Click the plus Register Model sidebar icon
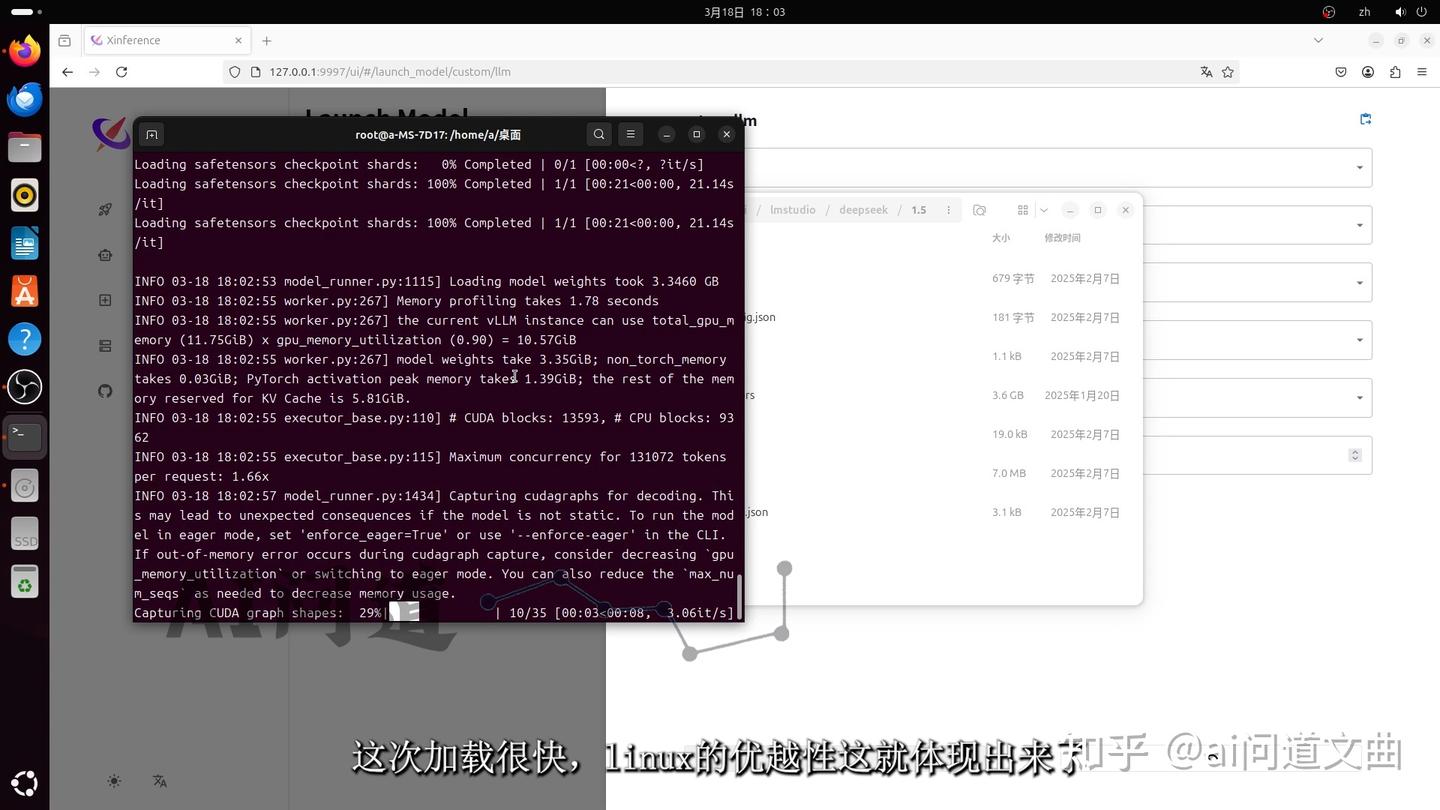Image resolution: width=1440 pixels, height=810 pixels. tap(104, 300)
